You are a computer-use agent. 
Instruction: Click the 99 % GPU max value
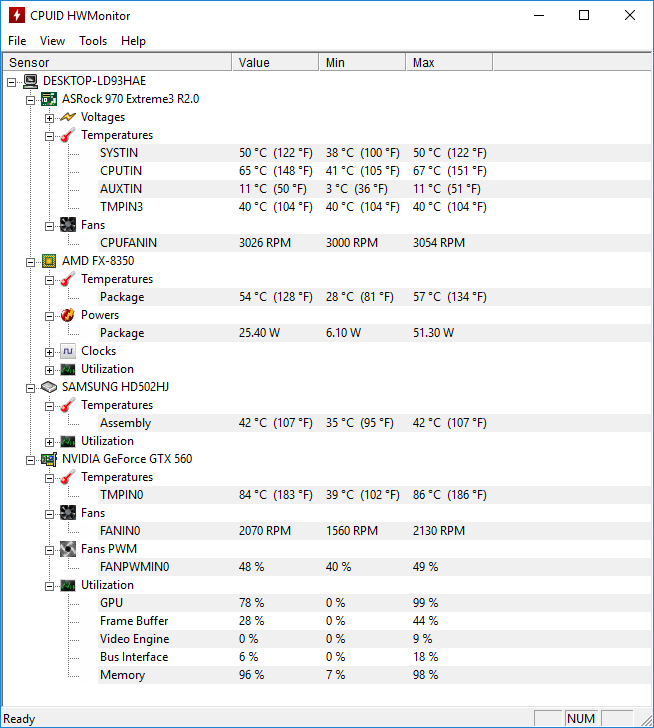pos(425,603)
